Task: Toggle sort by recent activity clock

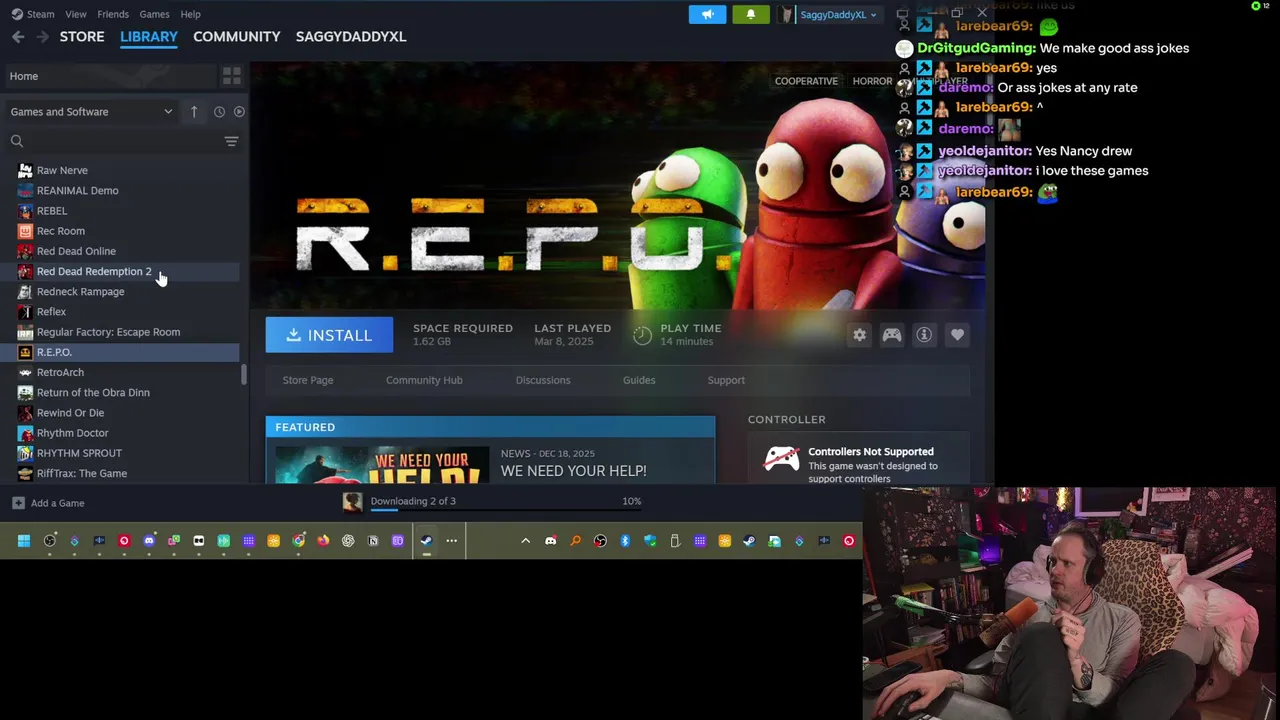Action: pyautogui.click(x=219, y=112)
